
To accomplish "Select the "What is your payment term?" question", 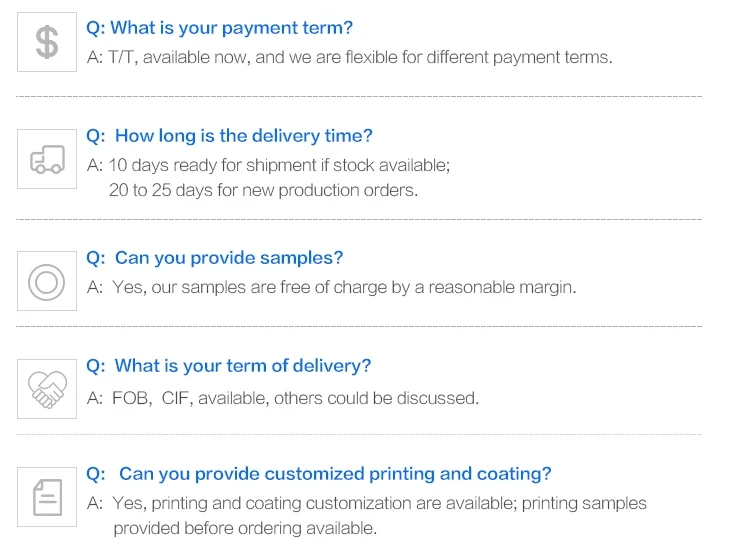I will coord(220,28).
